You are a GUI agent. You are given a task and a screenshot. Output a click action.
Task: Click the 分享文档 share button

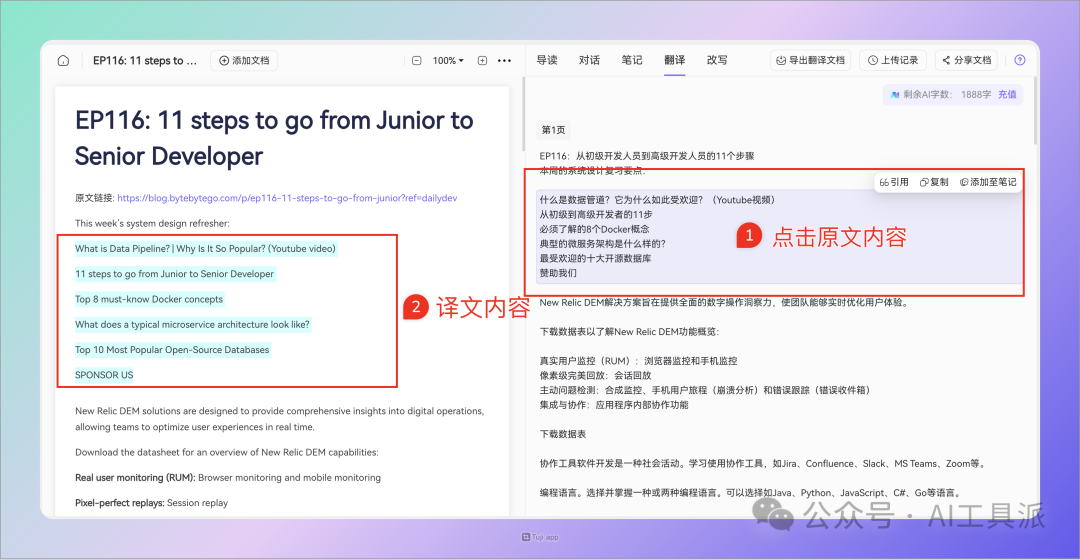966,61
